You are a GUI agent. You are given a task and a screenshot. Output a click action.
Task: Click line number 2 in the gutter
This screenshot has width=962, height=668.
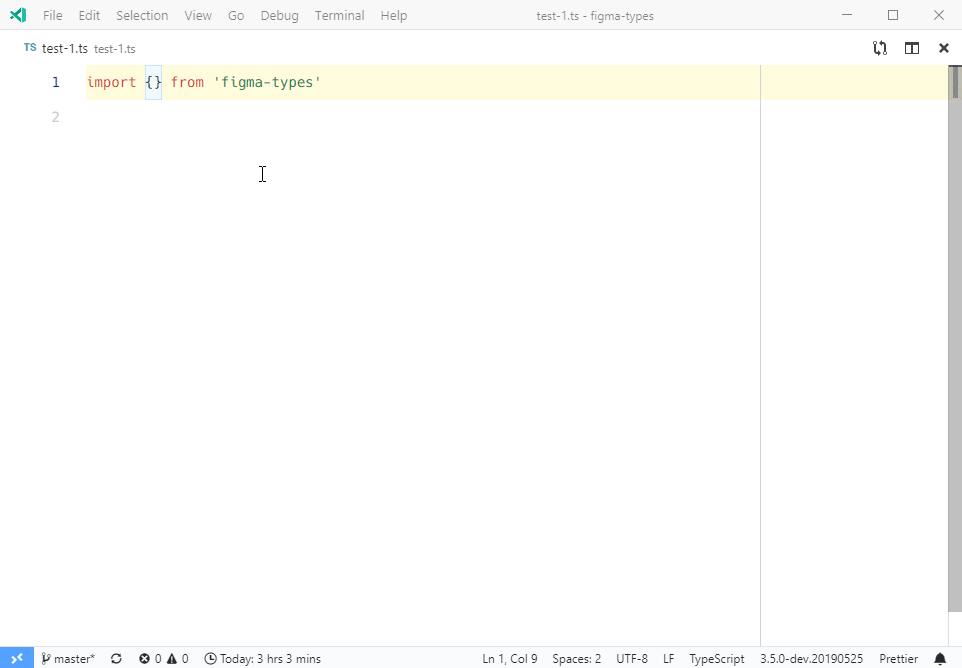pyautogui.click(x=55, y=117)
